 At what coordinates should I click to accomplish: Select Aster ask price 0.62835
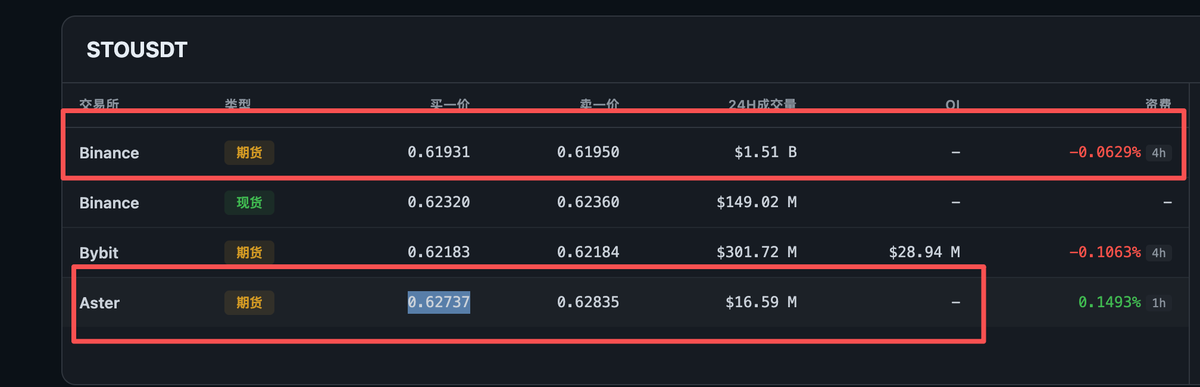[x=588, y=302]
